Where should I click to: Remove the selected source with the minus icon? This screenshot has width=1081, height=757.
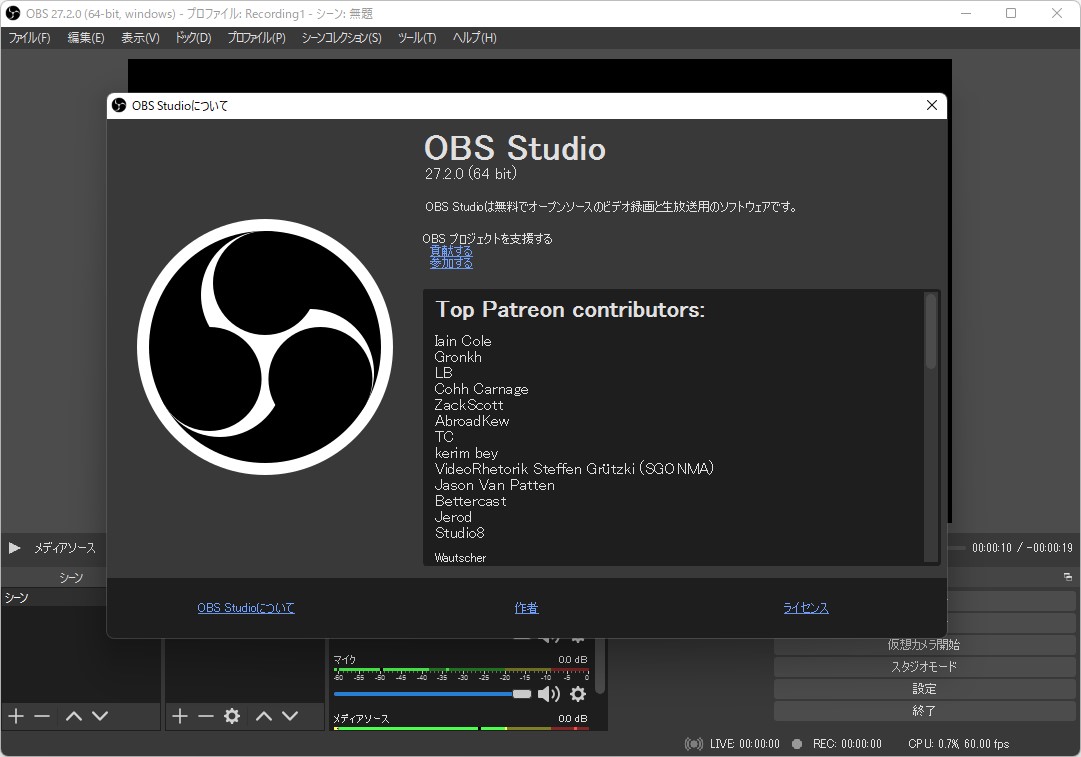click(x=204, y=715)
